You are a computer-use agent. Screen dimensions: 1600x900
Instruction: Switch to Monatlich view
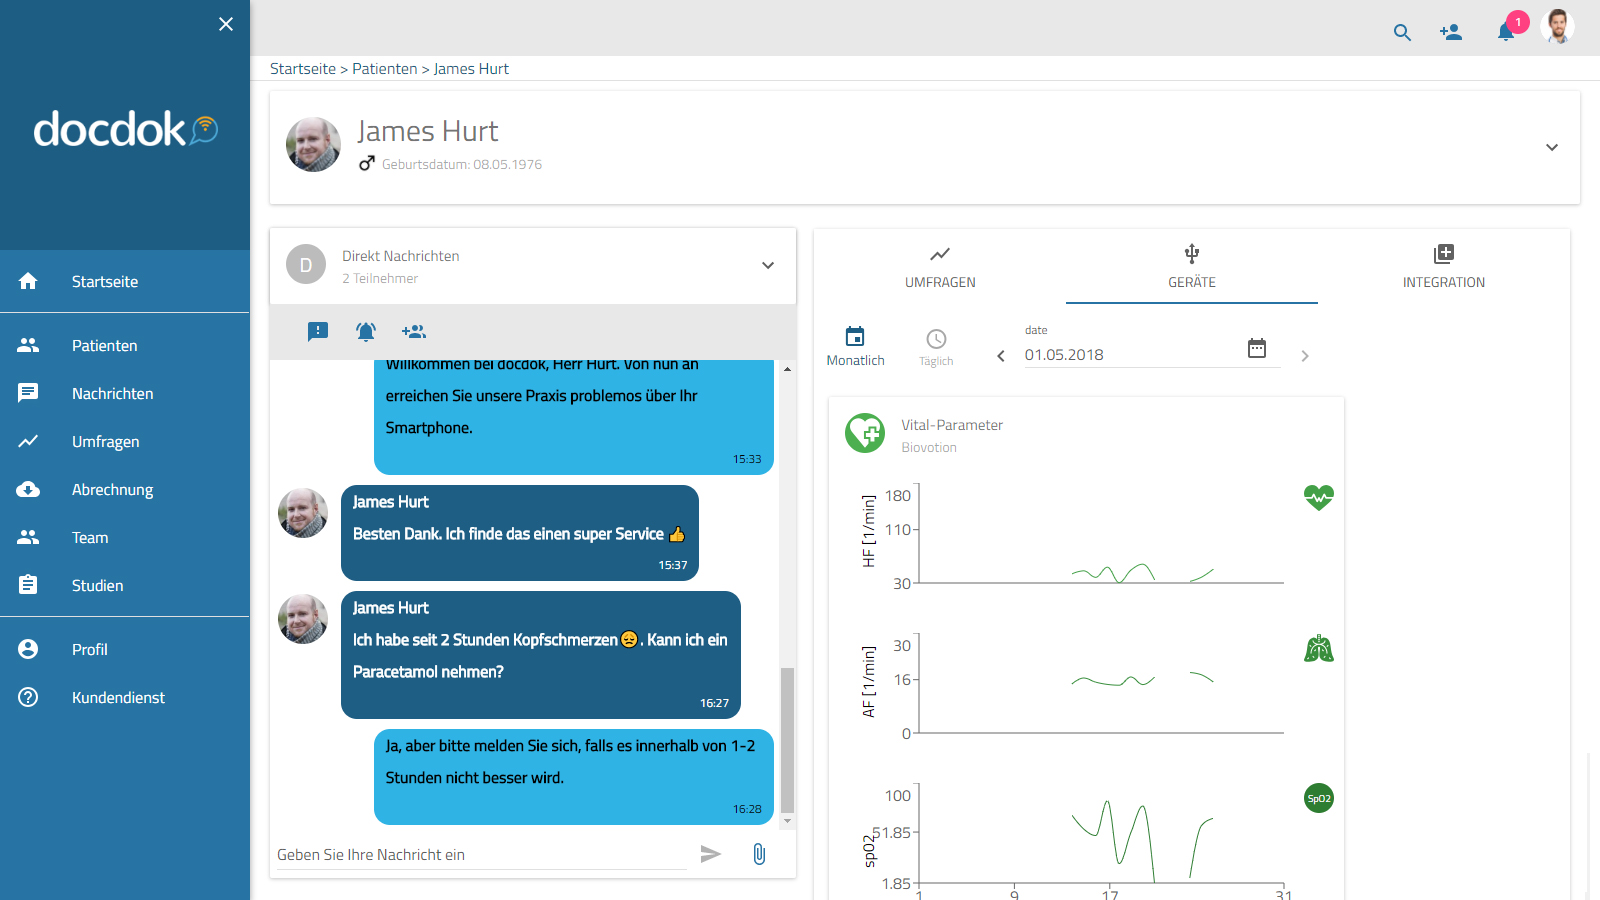coord(855,346)
